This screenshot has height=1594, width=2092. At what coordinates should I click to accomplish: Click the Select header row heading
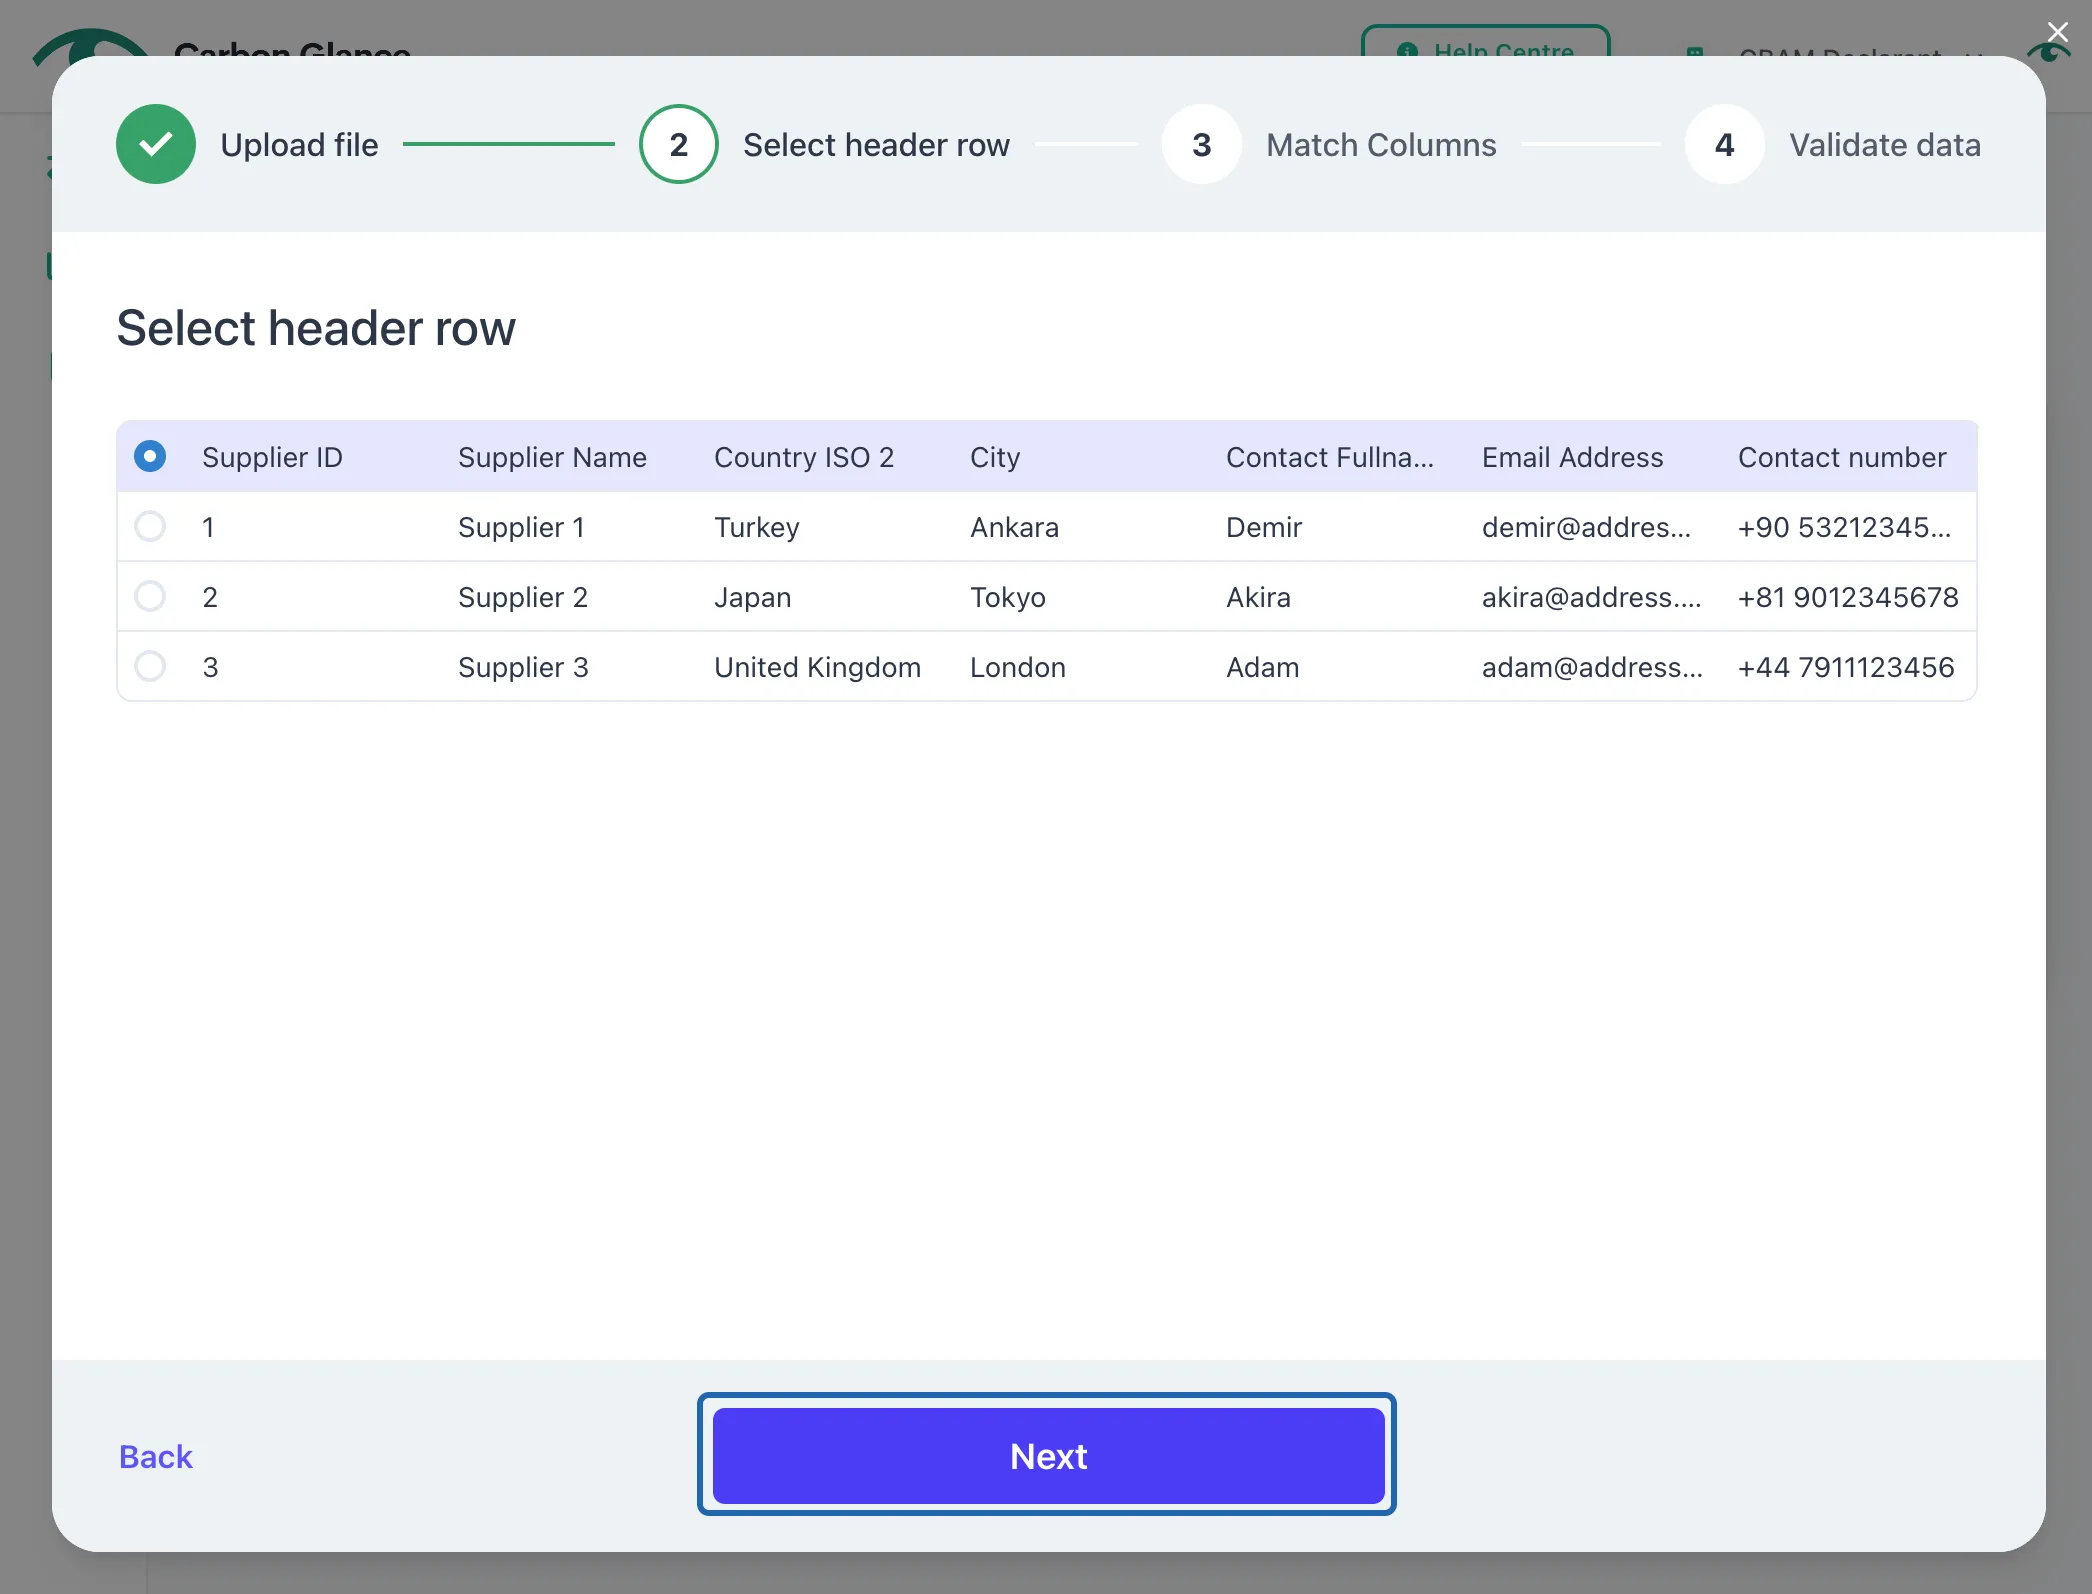316,328
